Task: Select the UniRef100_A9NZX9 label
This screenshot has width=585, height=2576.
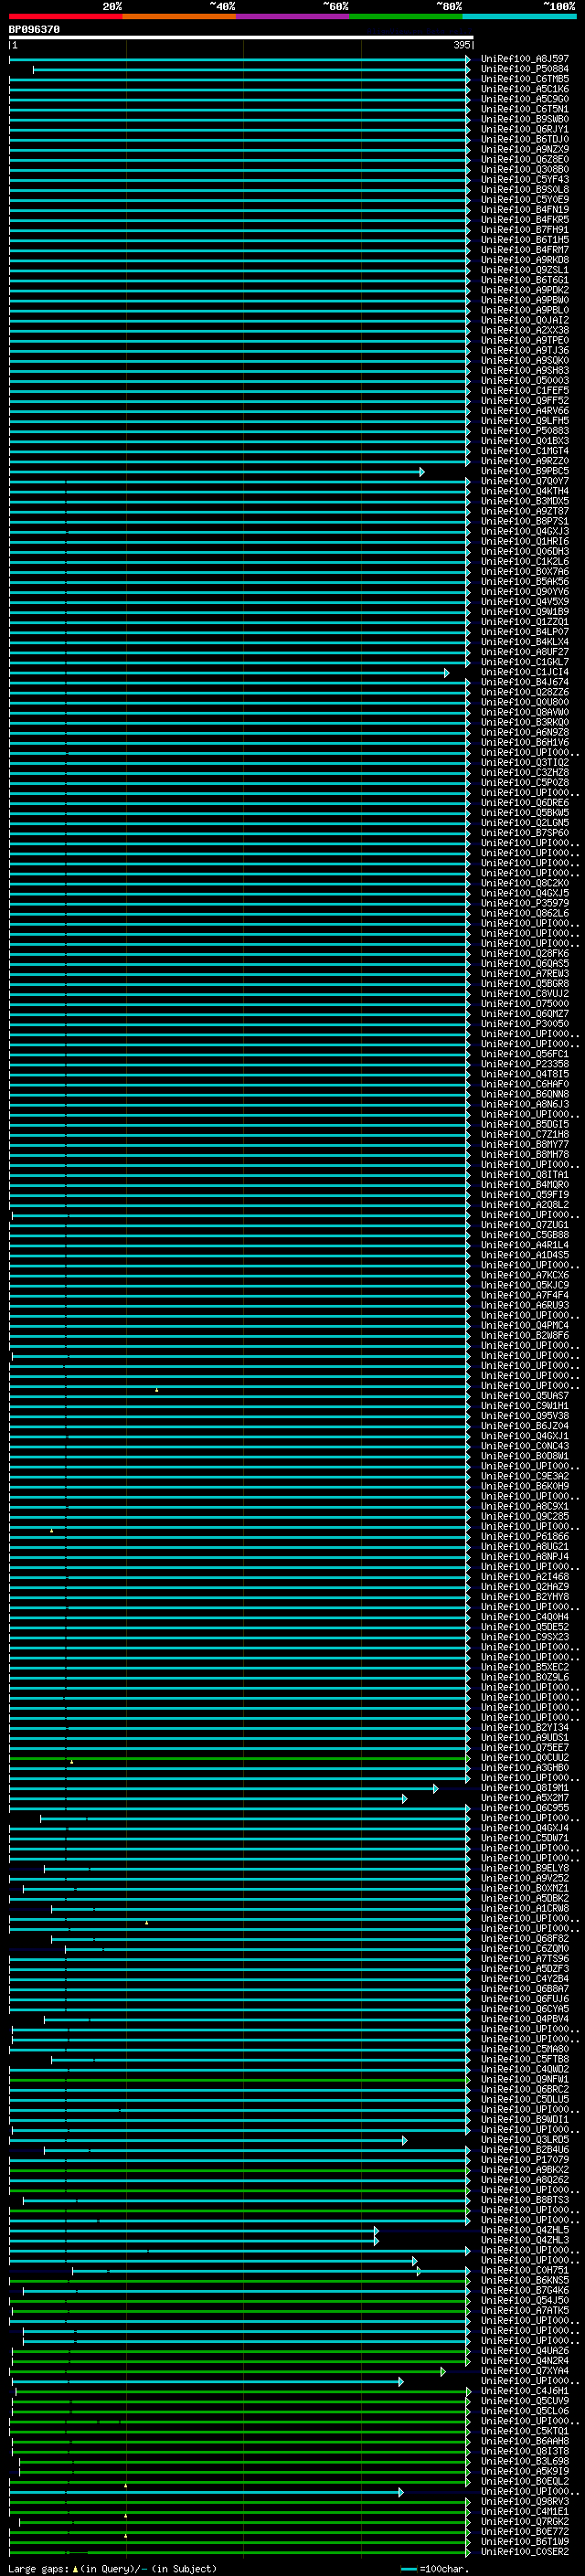Action: pos(525,150)
